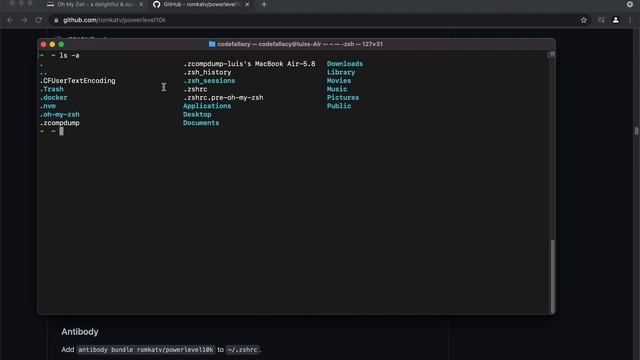640x360 pixels.
Task: Close the GitHub powerlevel10k tab
Action: pyautogui.click(x=247, y=4)
